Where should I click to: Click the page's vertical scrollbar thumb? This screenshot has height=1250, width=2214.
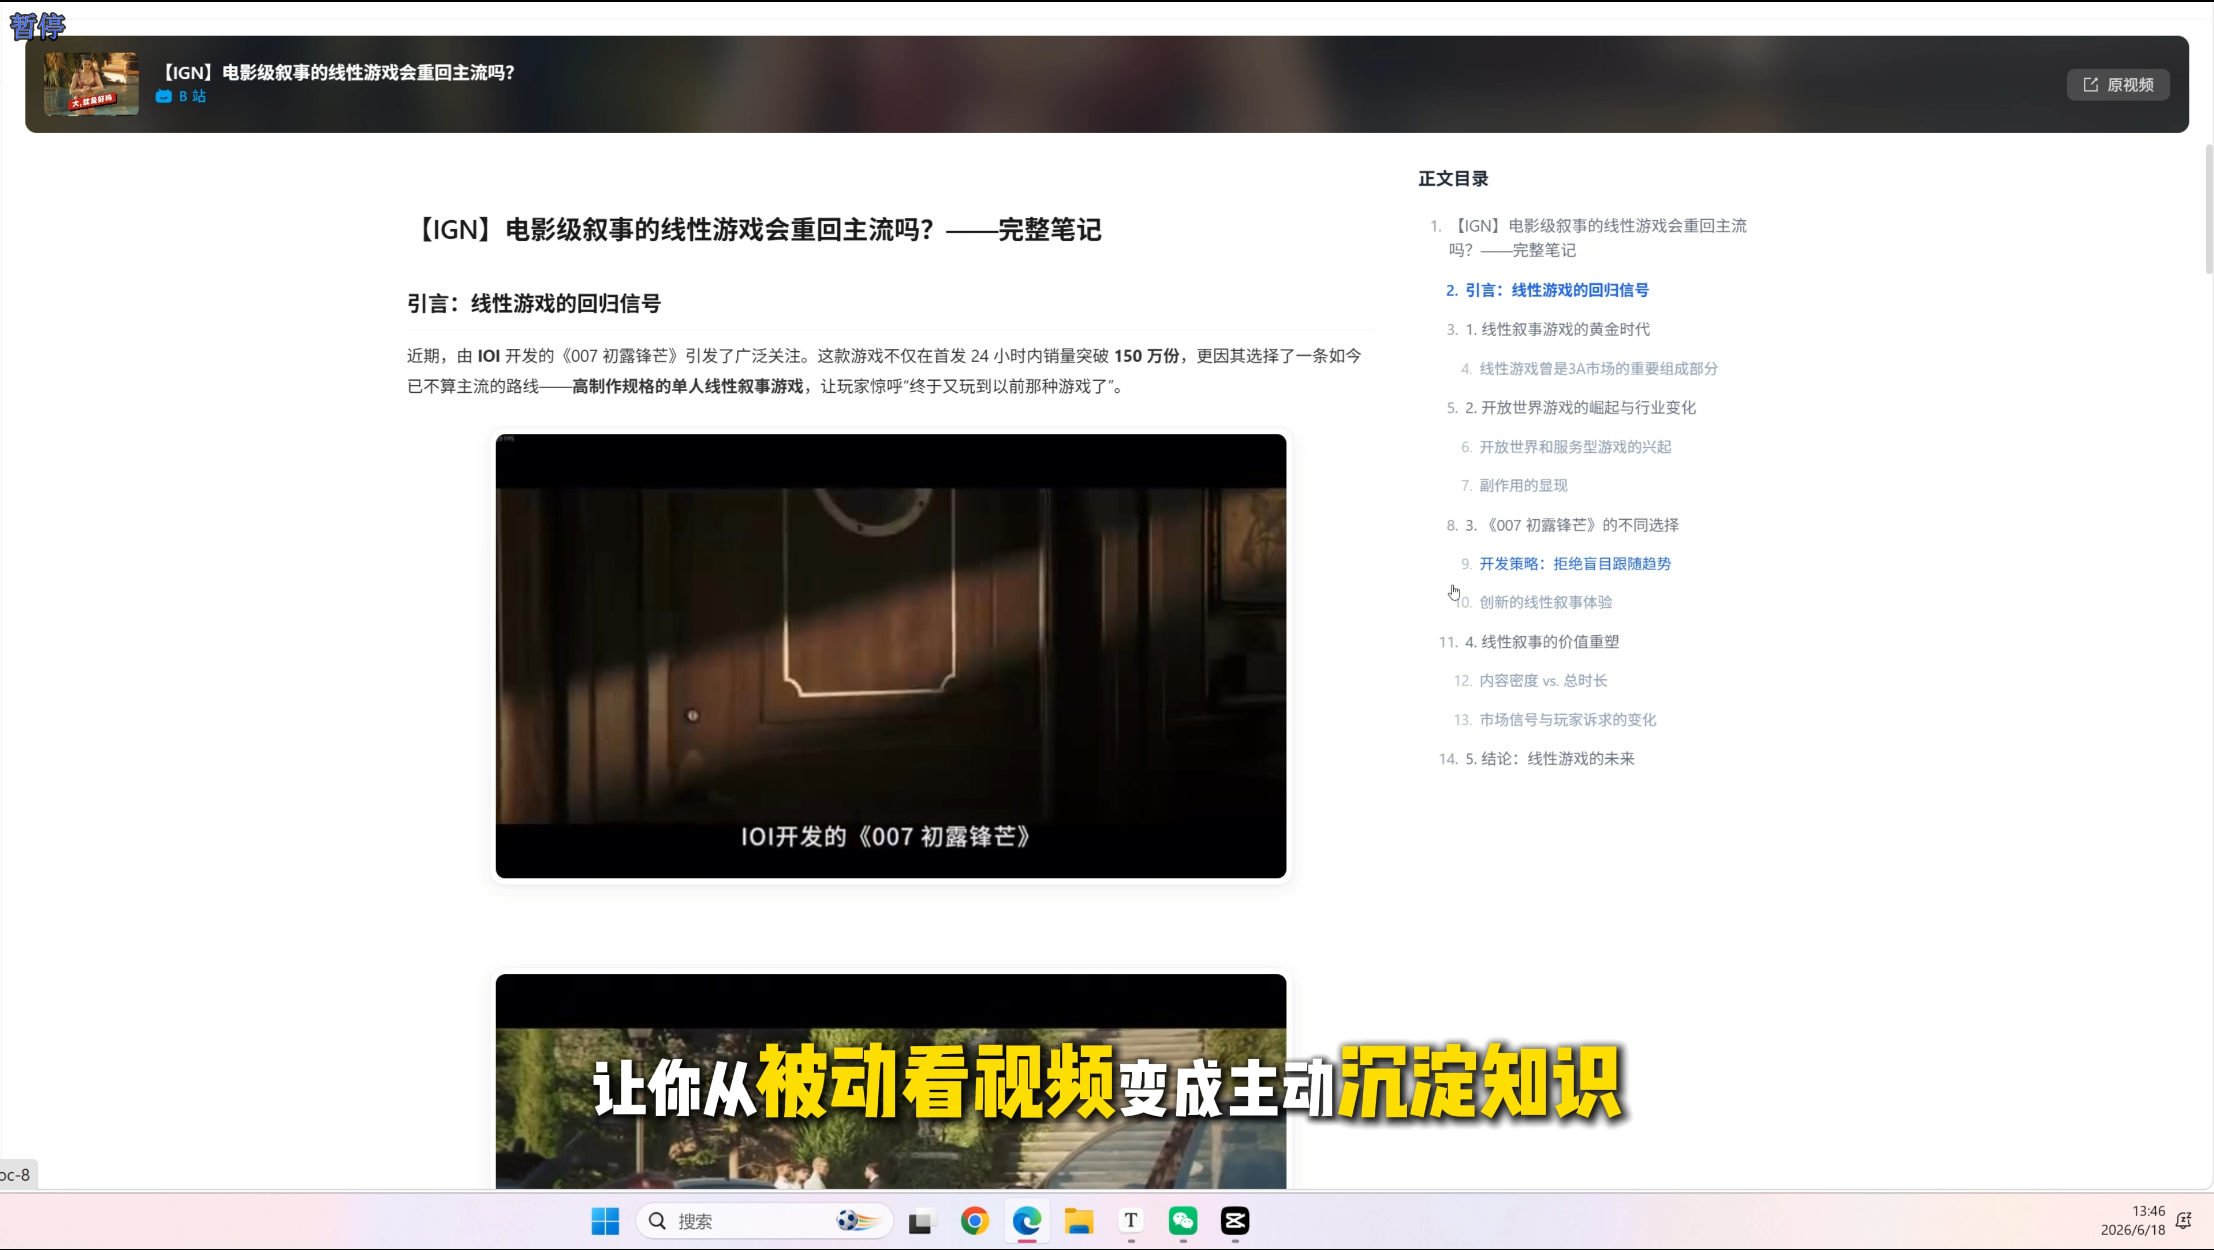pos(2208,210)
